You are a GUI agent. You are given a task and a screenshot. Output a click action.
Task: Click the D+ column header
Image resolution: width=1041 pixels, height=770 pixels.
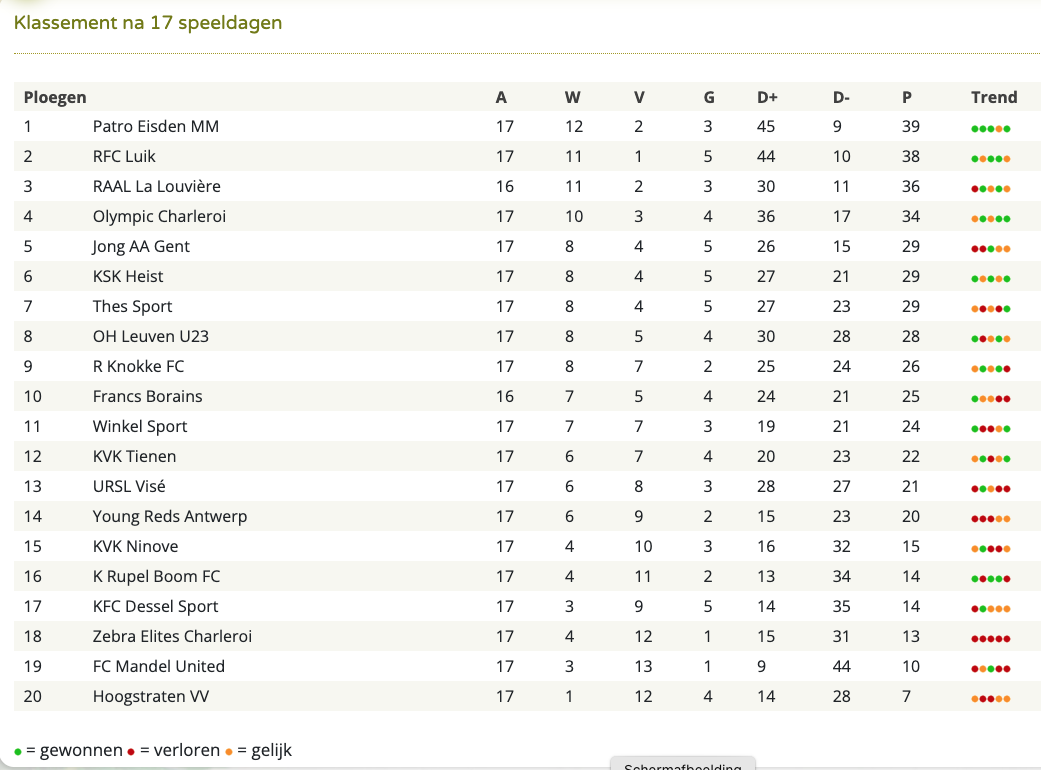767,97
